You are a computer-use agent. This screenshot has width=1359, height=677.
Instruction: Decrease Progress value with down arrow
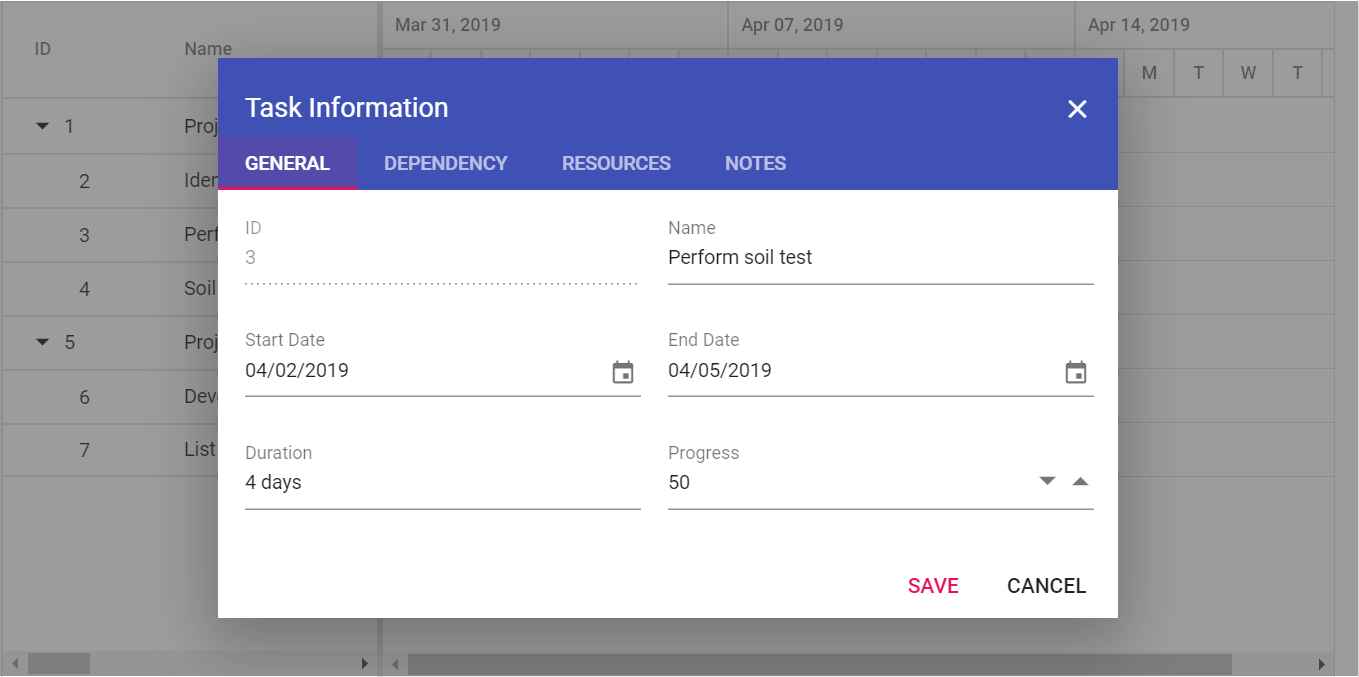(1047, 481)
